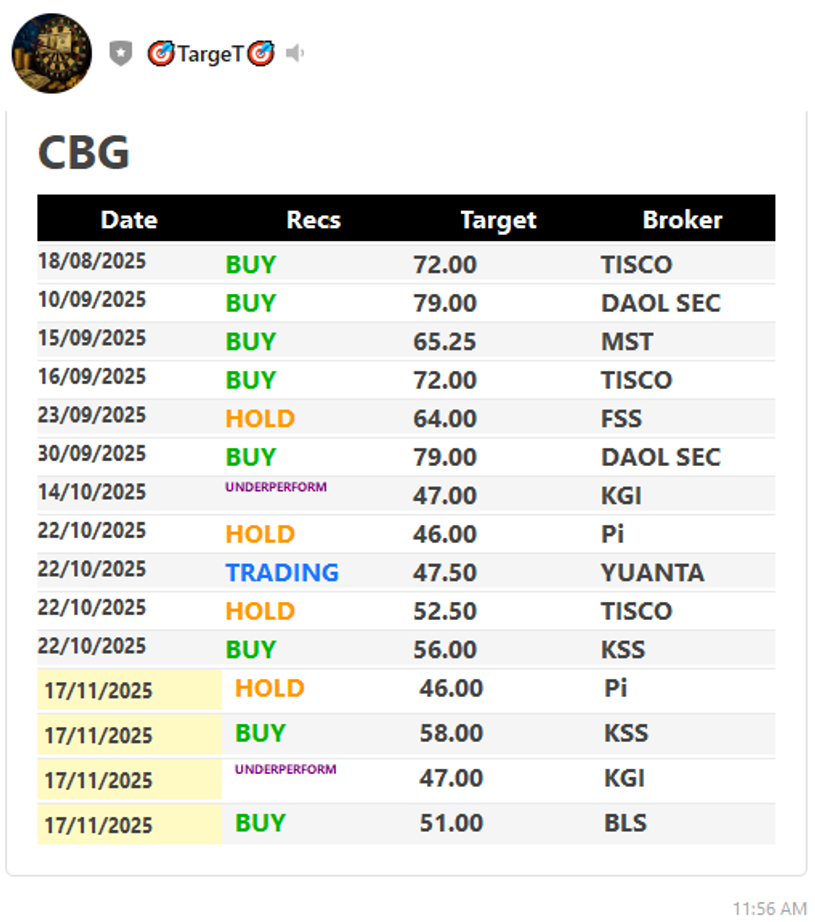The image size is (815, 922).
Task: Click the YUANTA broker cell
Action: (652, 573)
